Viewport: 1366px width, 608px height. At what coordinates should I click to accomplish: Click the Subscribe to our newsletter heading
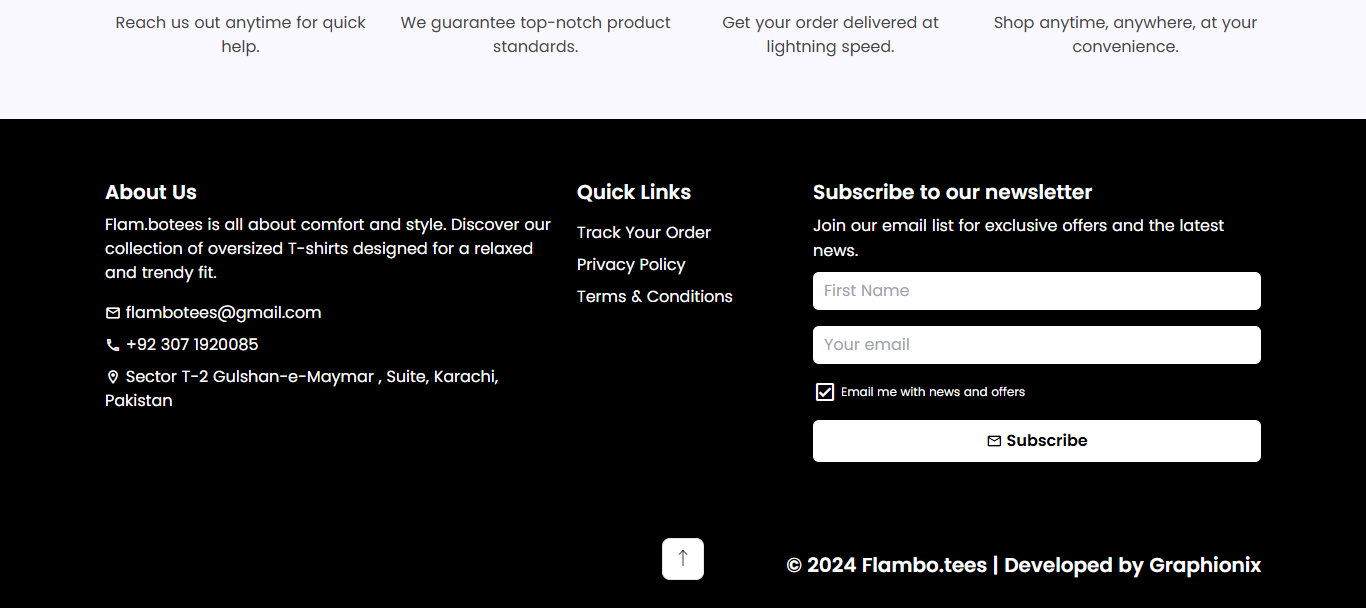click(952, 192)
